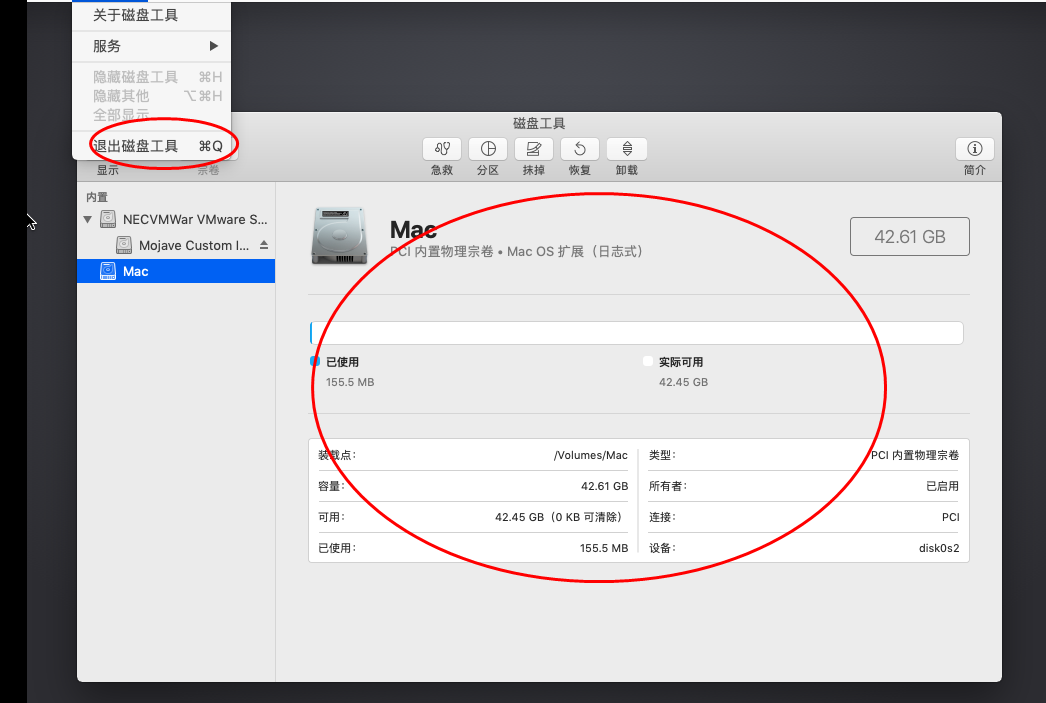Click the PCI connection value

(x=951, y=518)
